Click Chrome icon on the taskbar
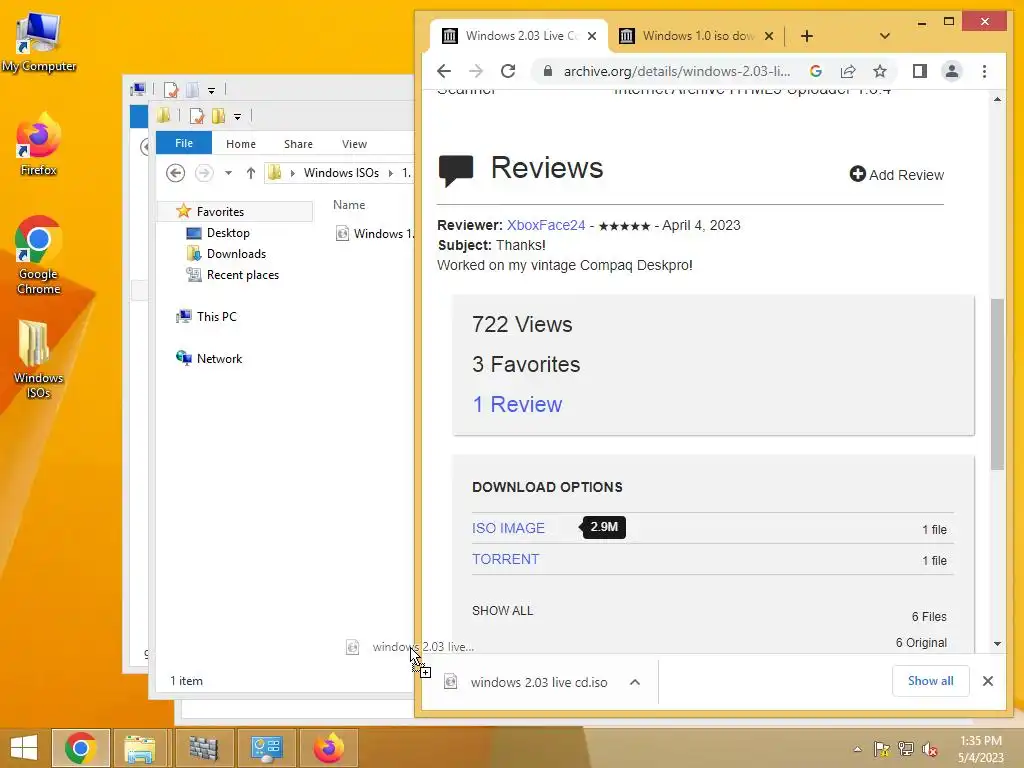The height and width of the screenshot is (768, 1024). coord(80,748)
